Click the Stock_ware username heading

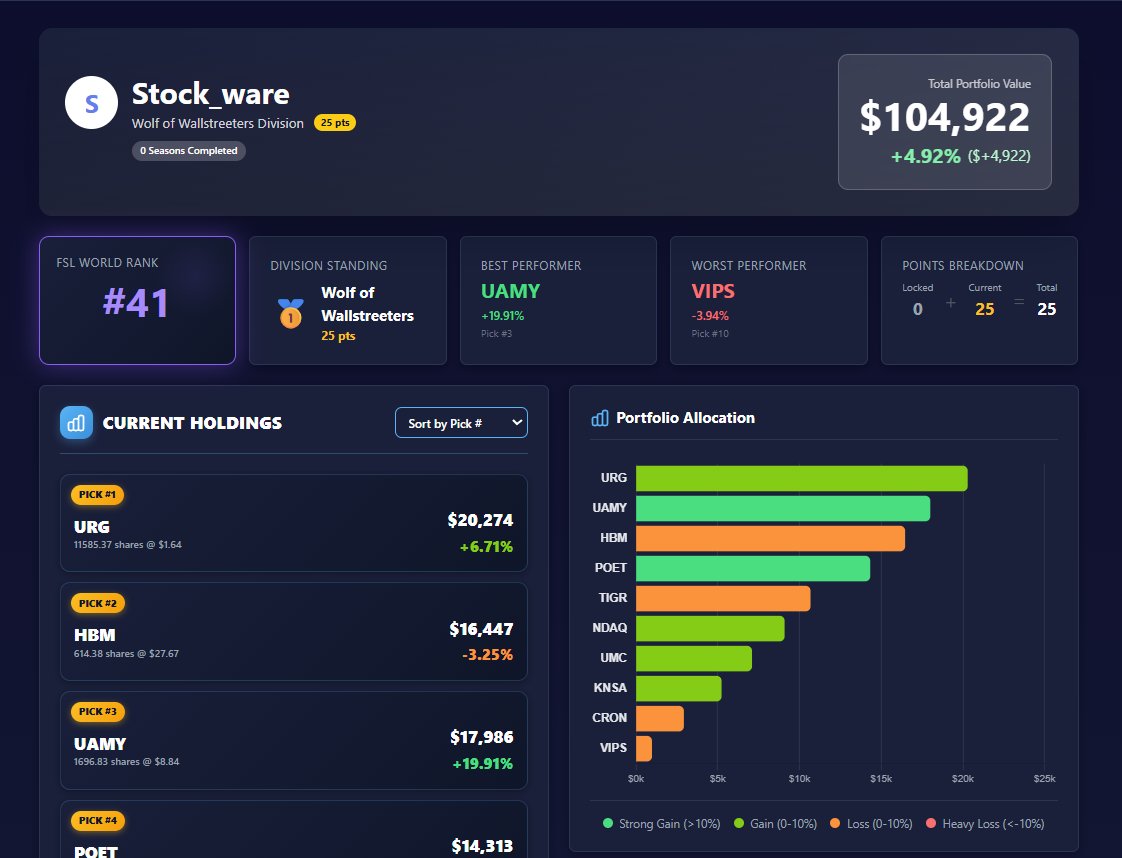coord(210,94)
